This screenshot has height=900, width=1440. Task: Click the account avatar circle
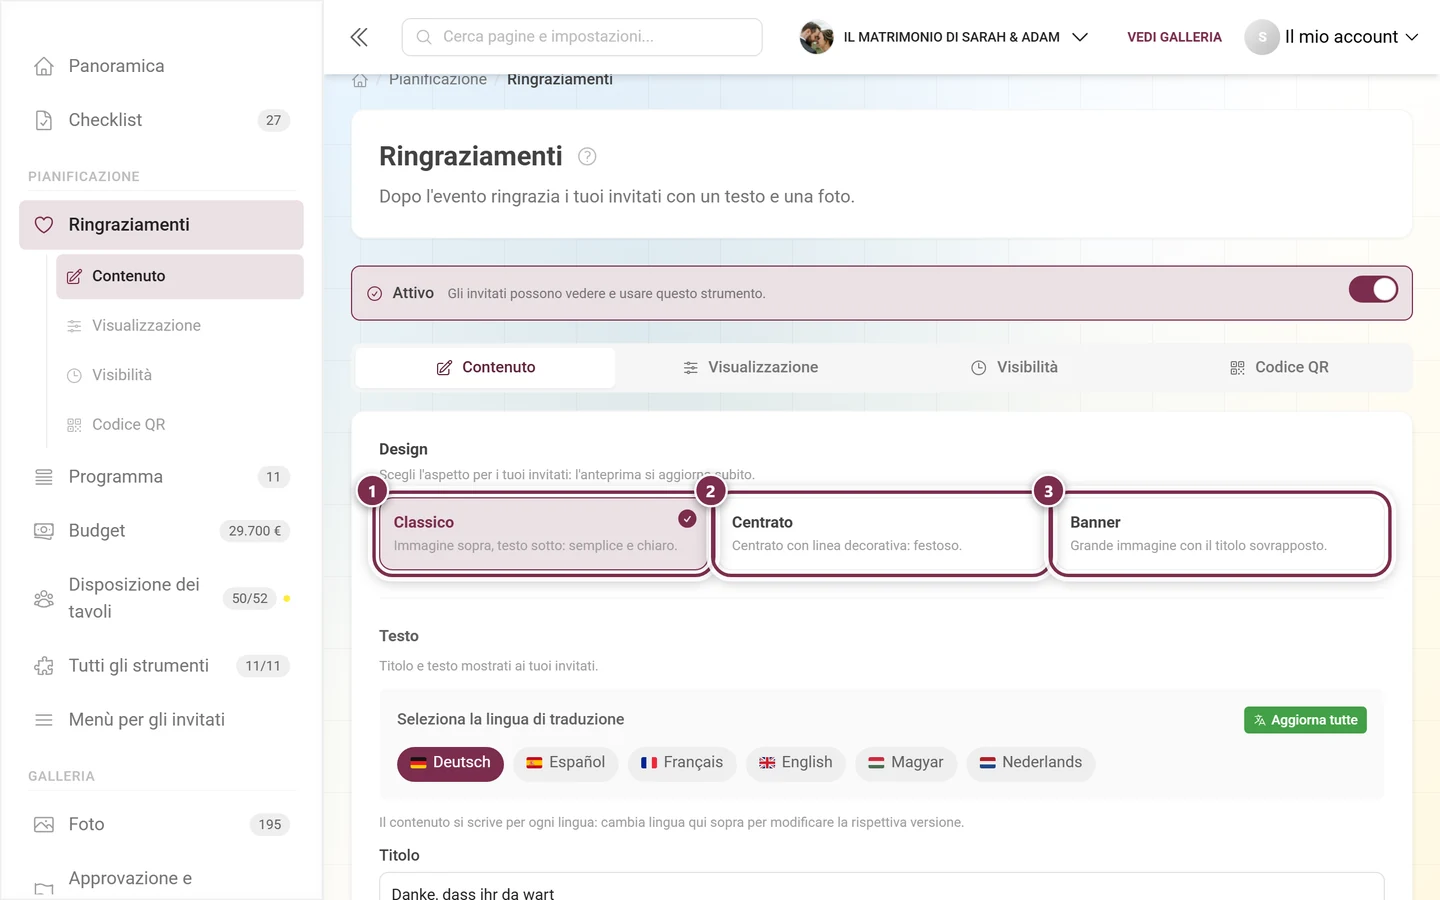[x=1262, y=37]
